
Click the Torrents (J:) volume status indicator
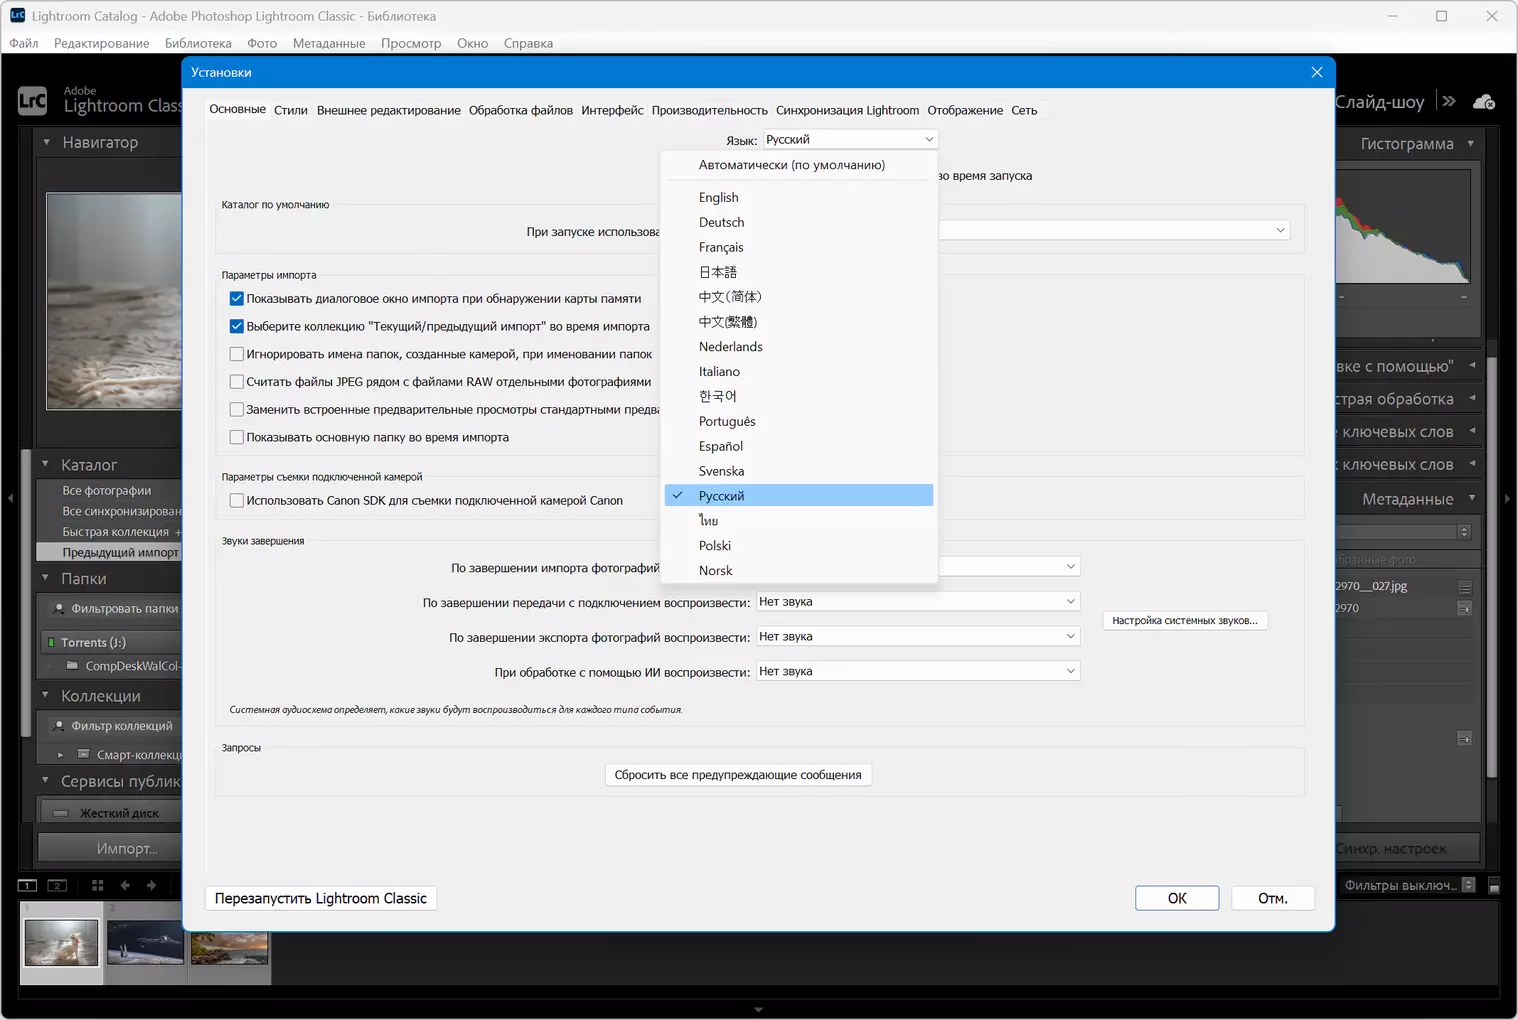click(x=51, y=642)
